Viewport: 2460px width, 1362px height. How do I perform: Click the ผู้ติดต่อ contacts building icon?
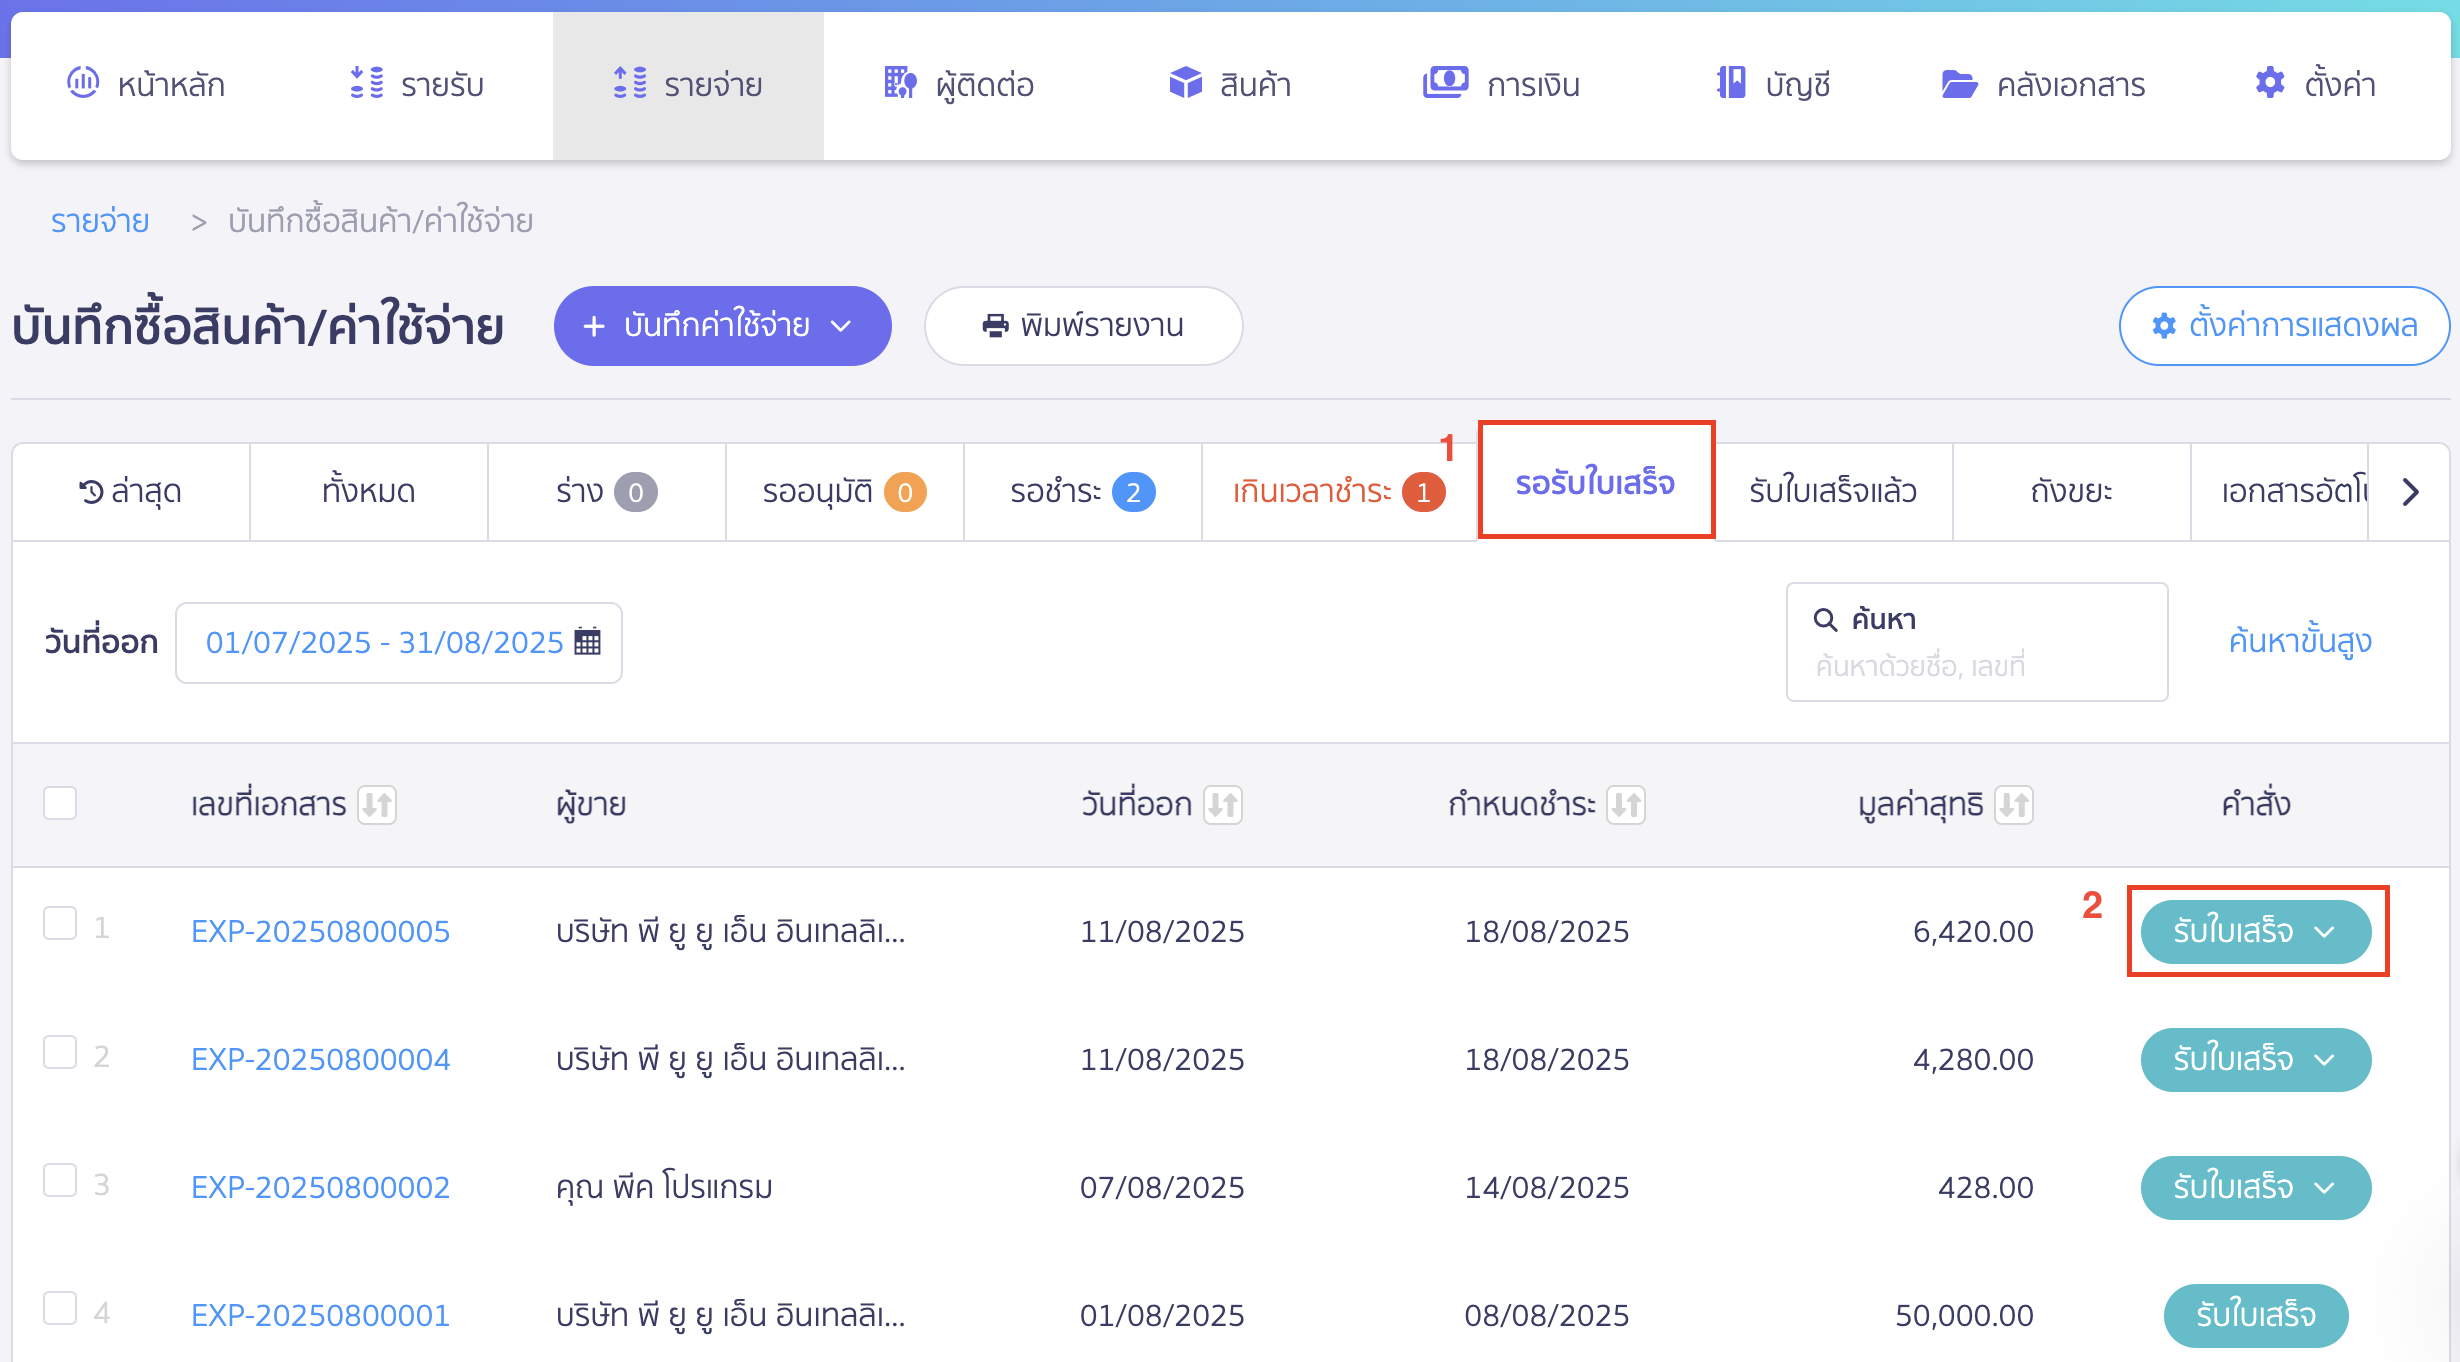(x=900, y=83)
